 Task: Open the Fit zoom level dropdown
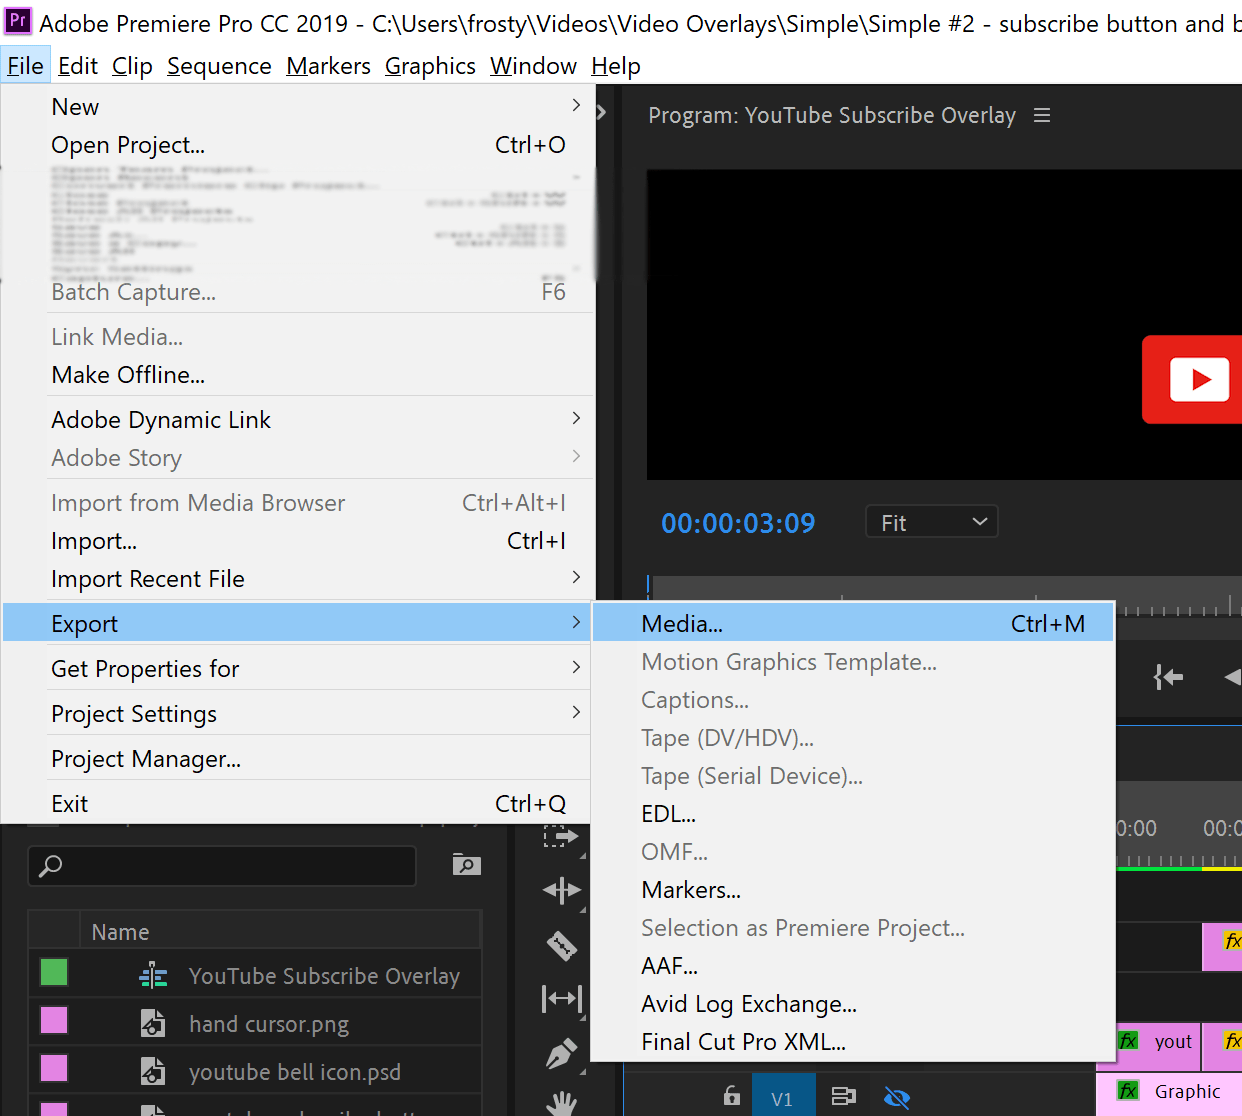coord(931,521)
